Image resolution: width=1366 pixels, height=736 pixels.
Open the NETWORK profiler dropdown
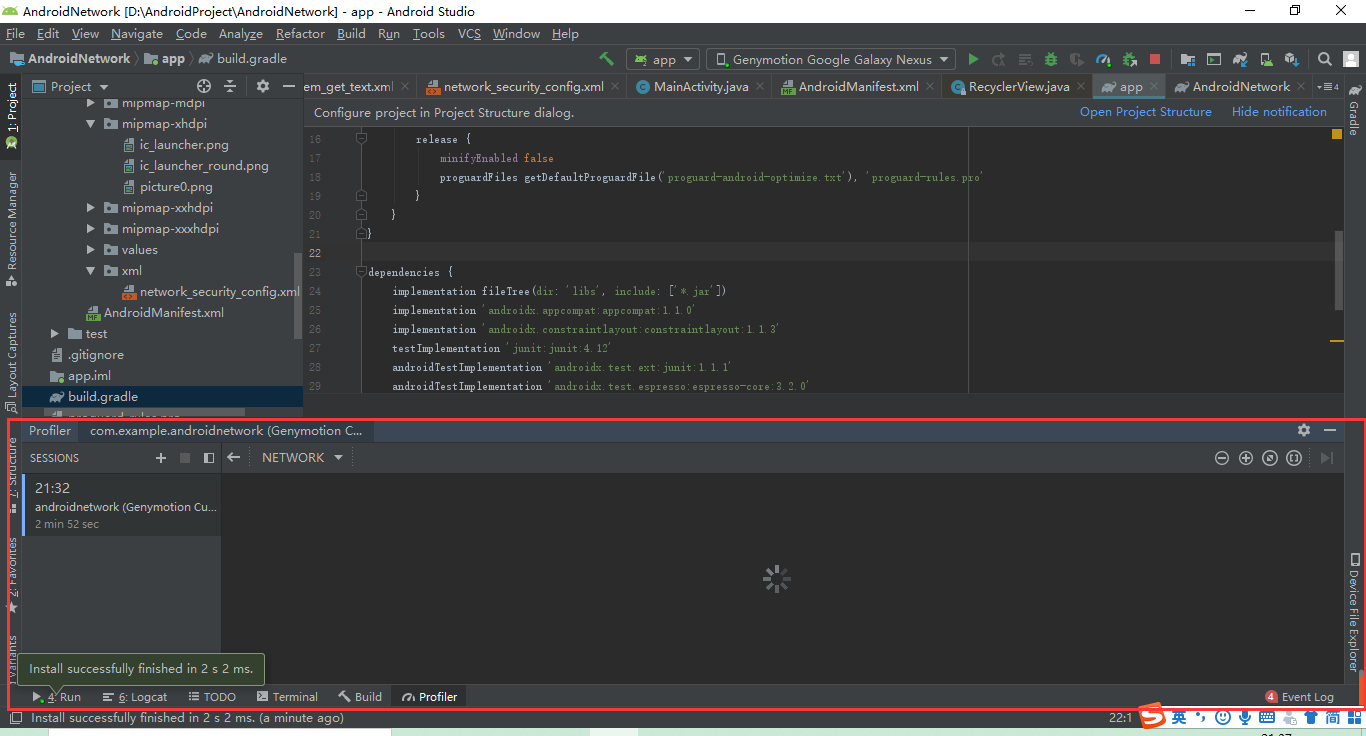click(x=302, y=457)
